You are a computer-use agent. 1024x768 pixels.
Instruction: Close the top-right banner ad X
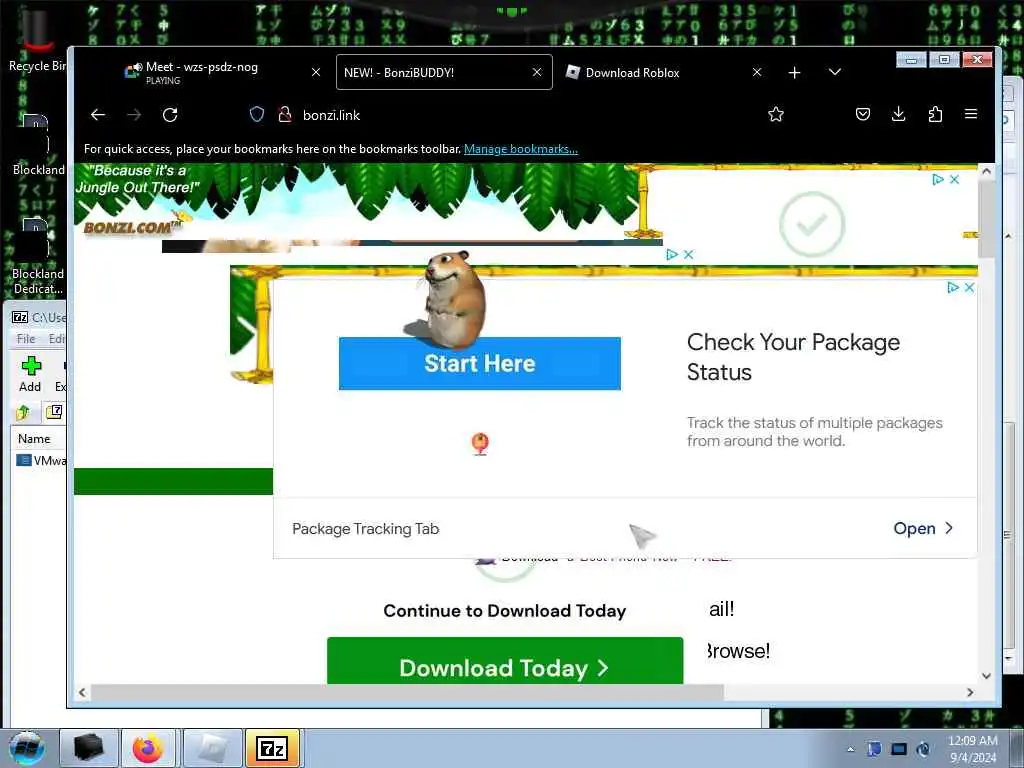(x=954, y=180)
